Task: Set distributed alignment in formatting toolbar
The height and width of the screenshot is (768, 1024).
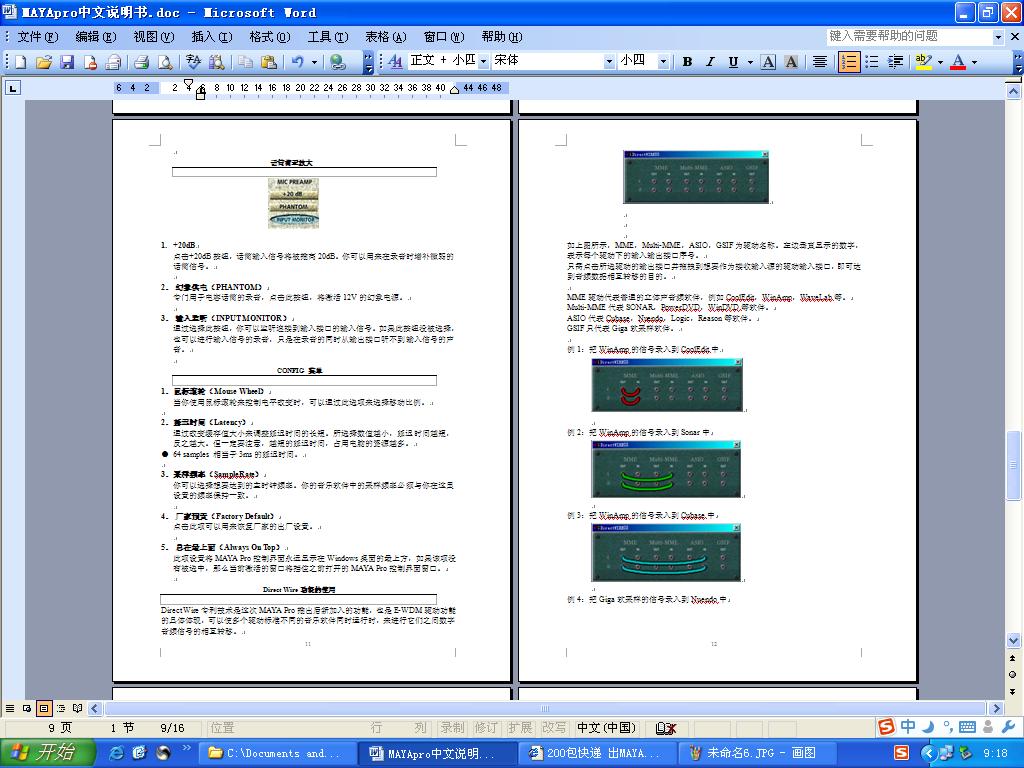Action: (x=820, y=62)
